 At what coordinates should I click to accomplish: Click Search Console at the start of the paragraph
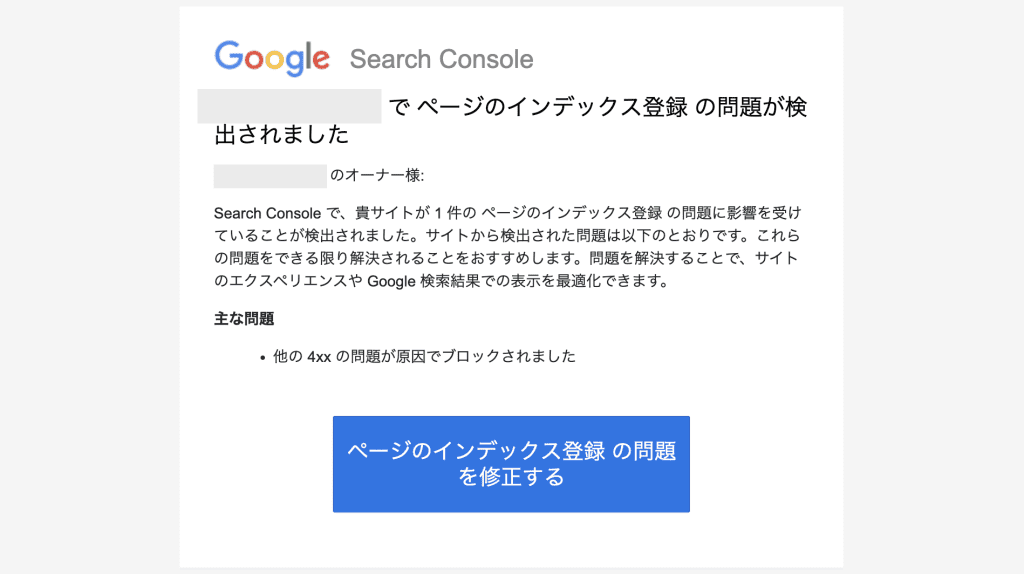pos(268,214)
